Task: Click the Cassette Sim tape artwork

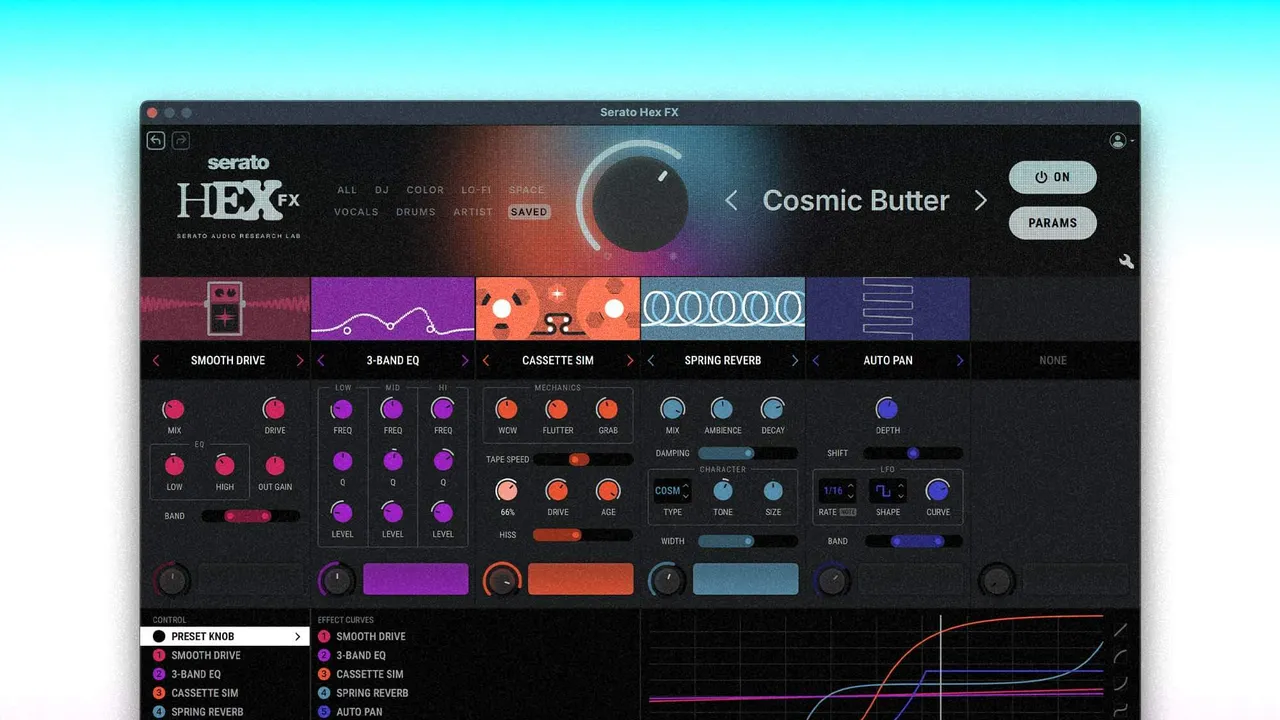Action: (x=558, y=309)
